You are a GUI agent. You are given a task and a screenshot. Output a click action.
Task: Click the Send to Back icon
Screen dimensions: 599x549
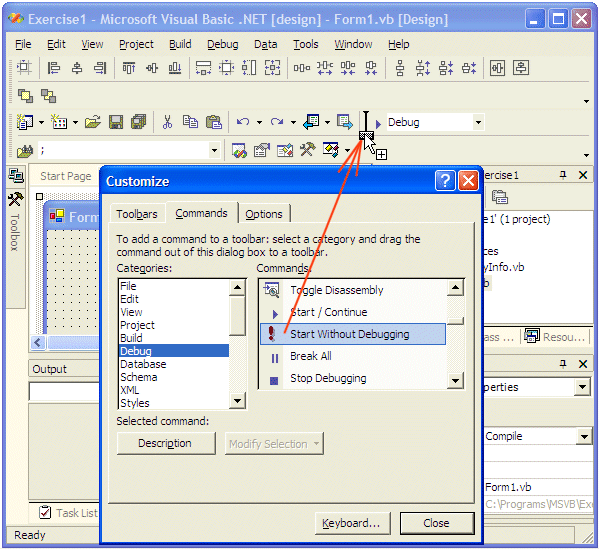(x=49, y=96)
